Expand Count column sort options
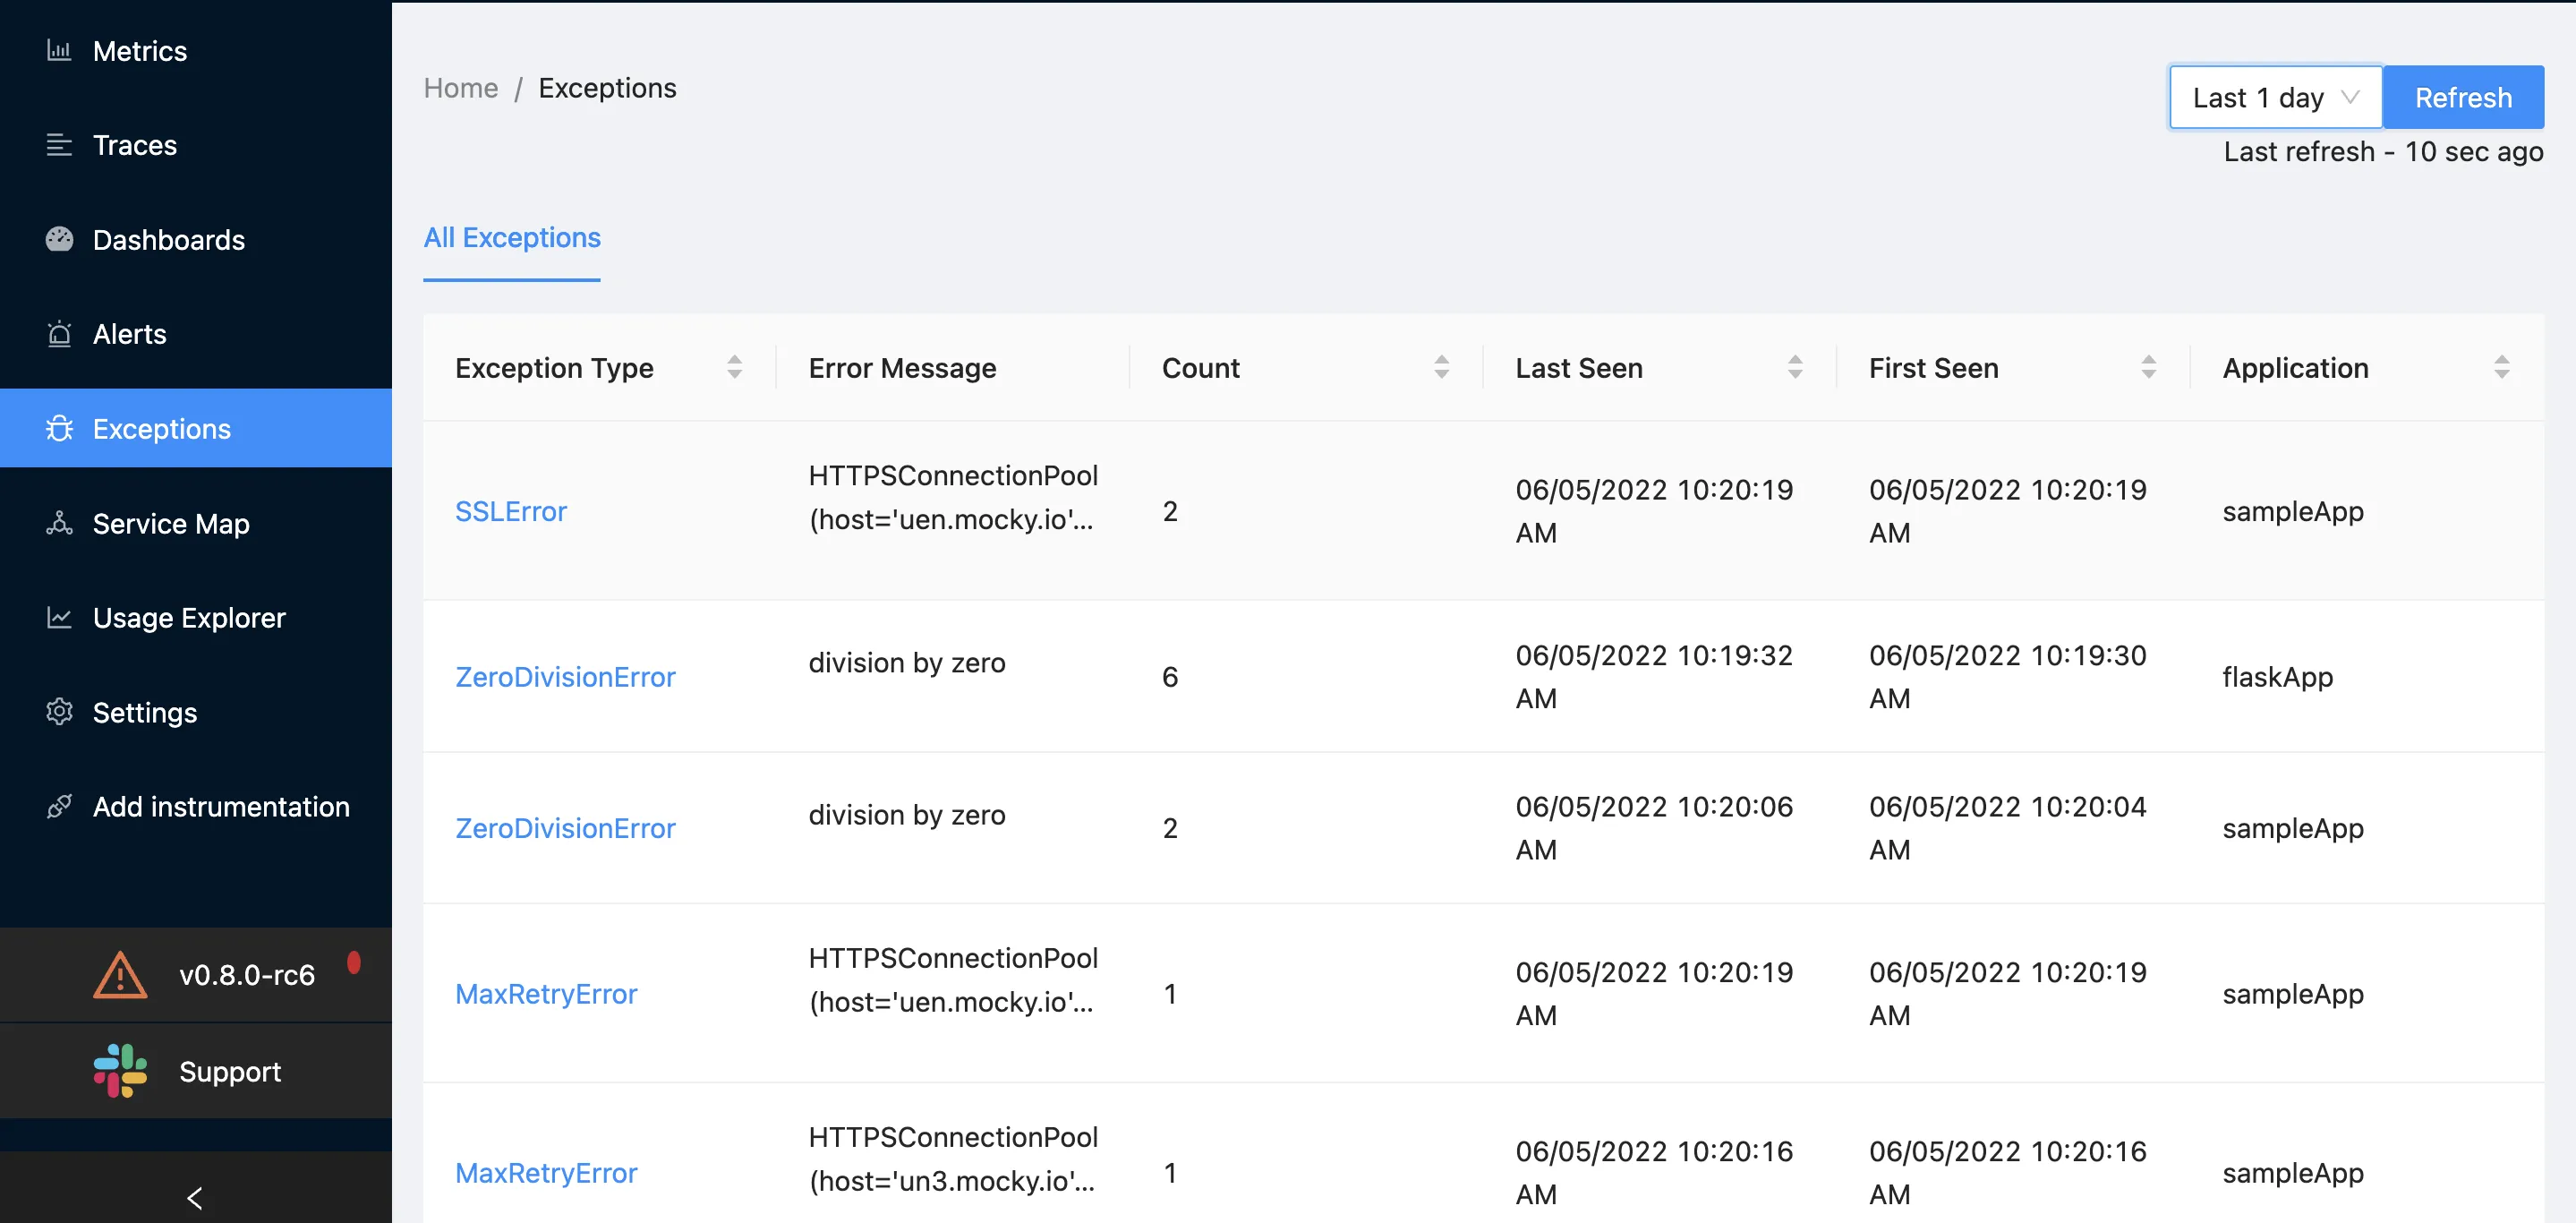This screenshot has height=1223, width=2576. tap(1437, 366)
